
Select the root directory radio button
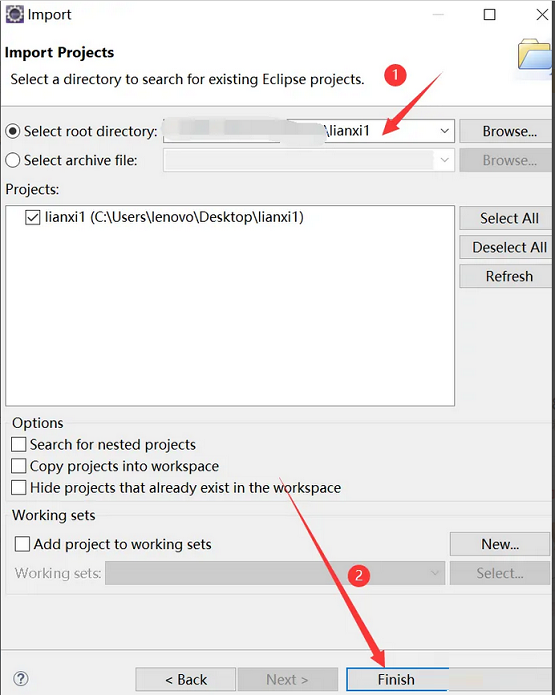13,131
